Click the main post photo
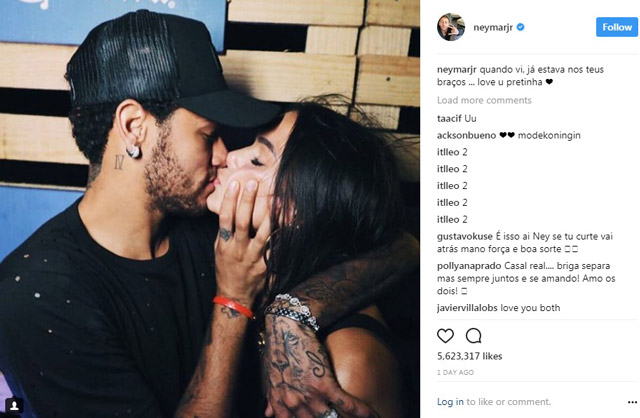This screenshot has width=640, height=418. [210, 209]
